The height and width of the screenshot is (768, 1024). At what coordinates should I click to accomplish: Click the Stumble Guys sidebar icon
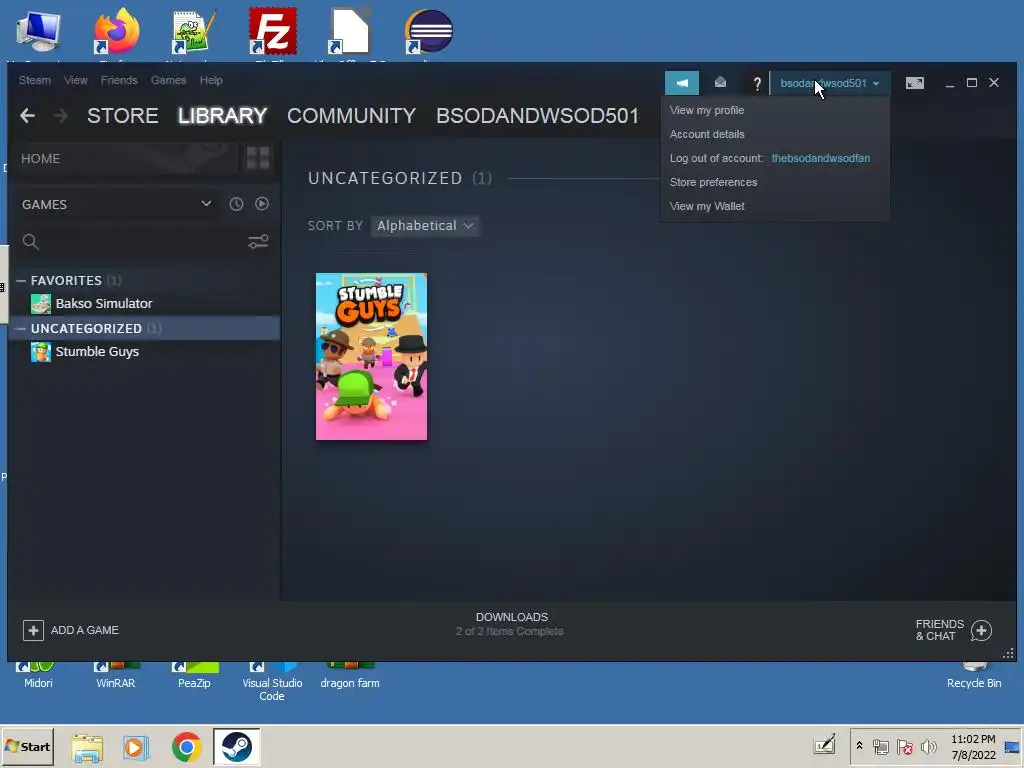[x=41, y=352]
